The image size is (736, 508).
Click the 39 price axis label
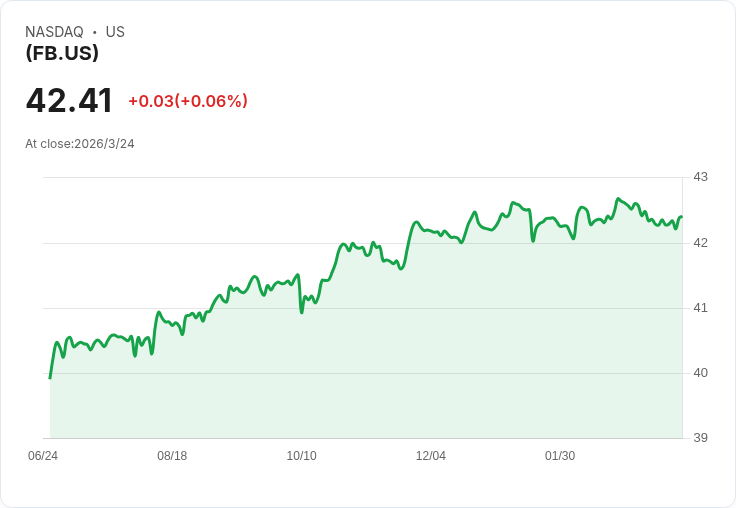[700, 438]
